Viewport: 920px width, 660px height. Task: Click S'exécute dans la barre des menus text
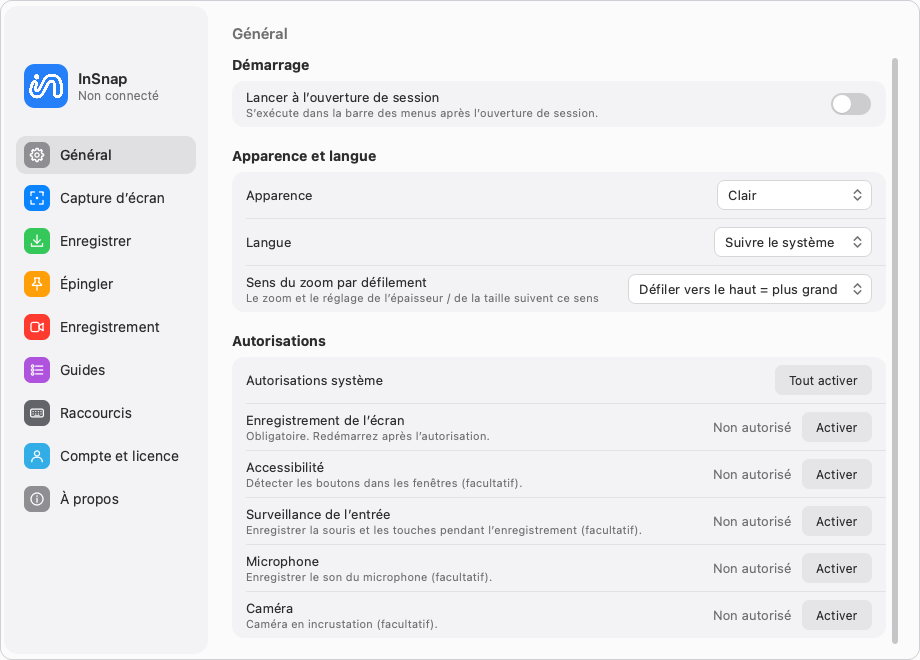pyautogui.click(x=422, y=113)
